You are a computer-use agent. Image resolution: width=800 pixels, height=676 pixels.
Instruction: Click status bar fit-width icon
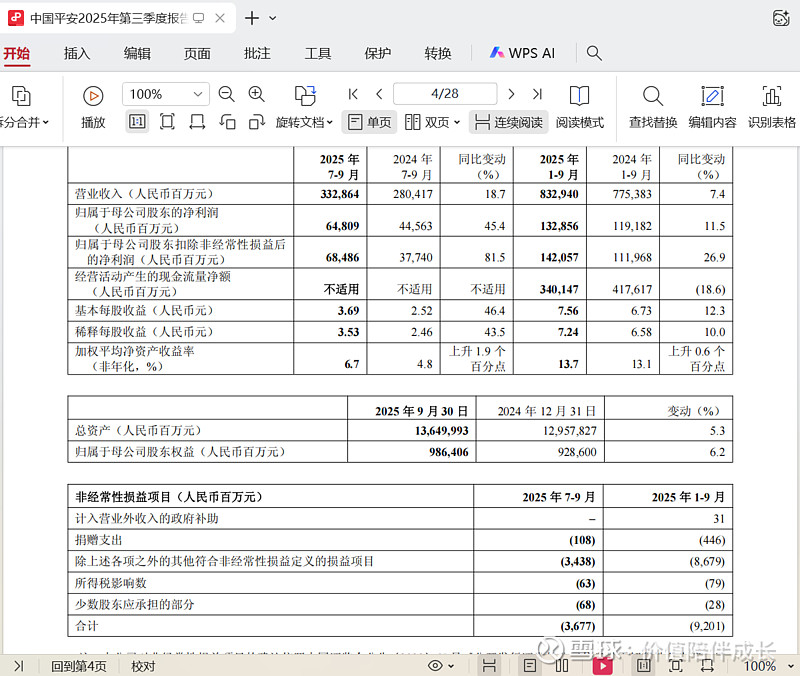pos(707,666)
